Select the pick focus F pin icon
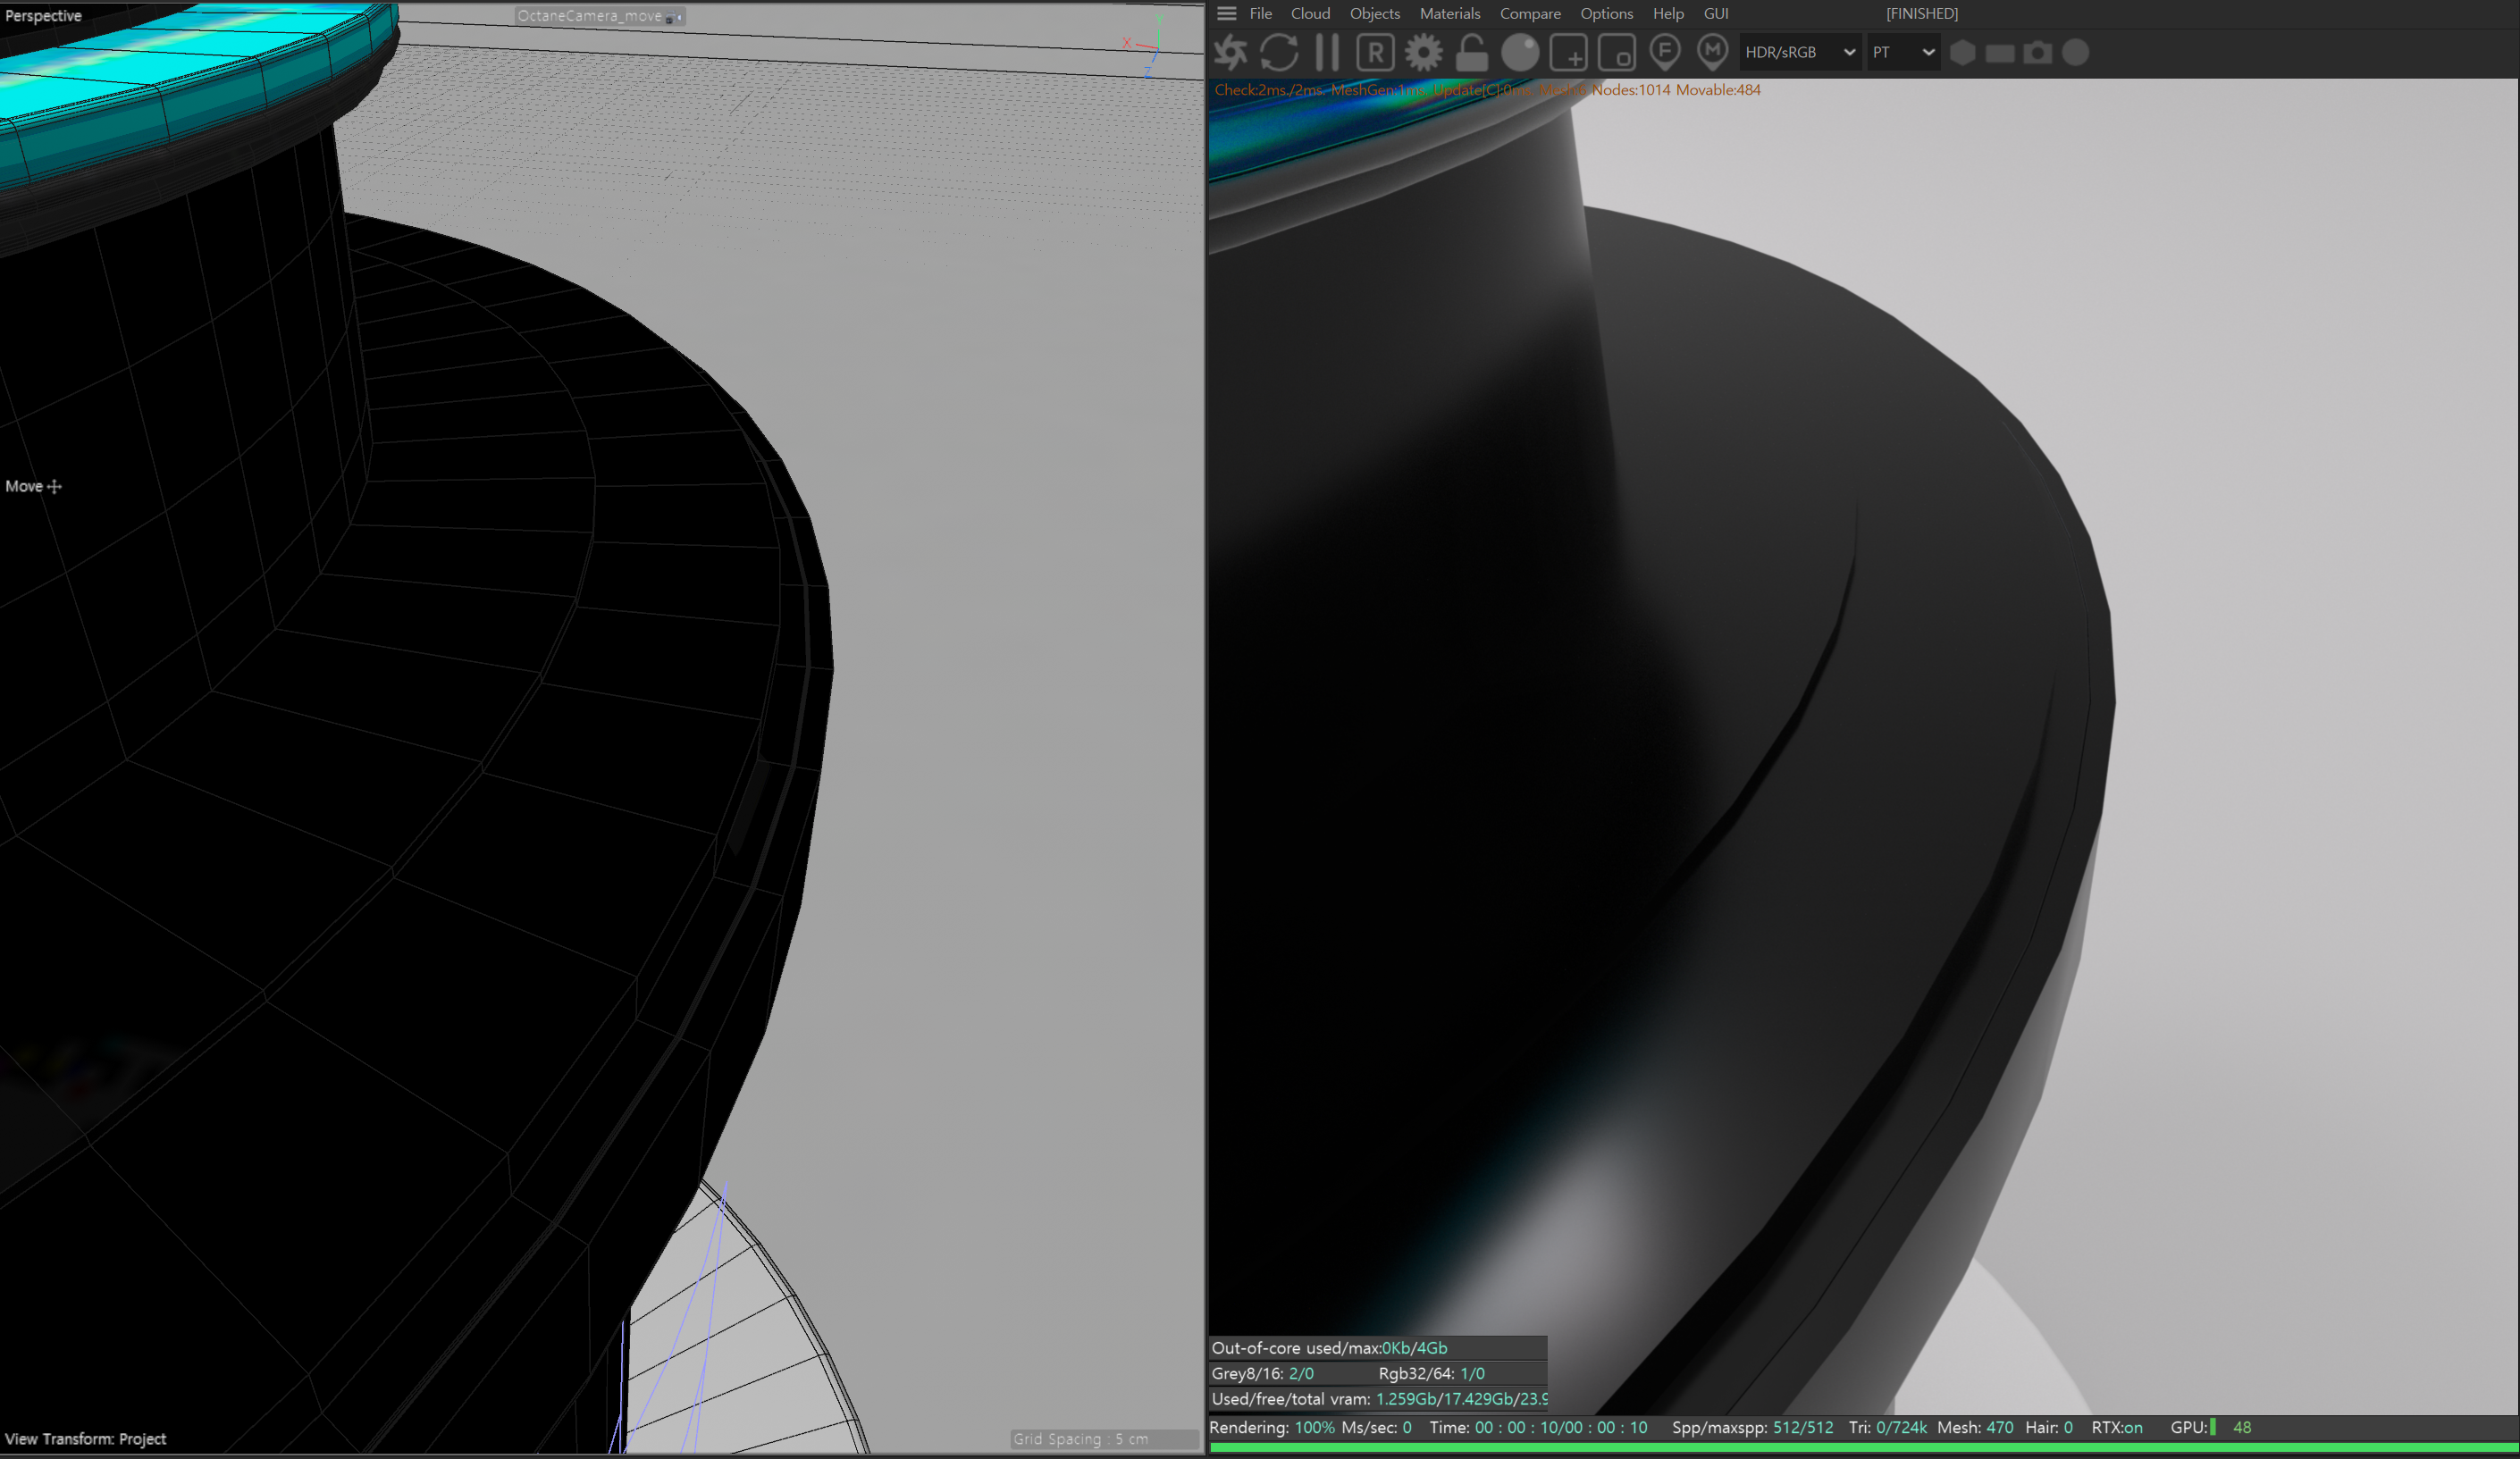 click(1665, 52)
